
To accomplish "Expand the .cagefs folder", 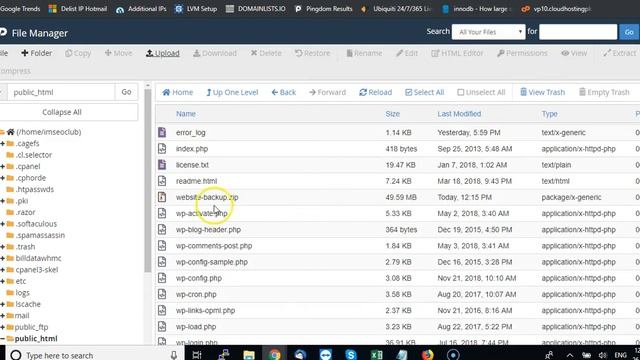I will 2,144.
